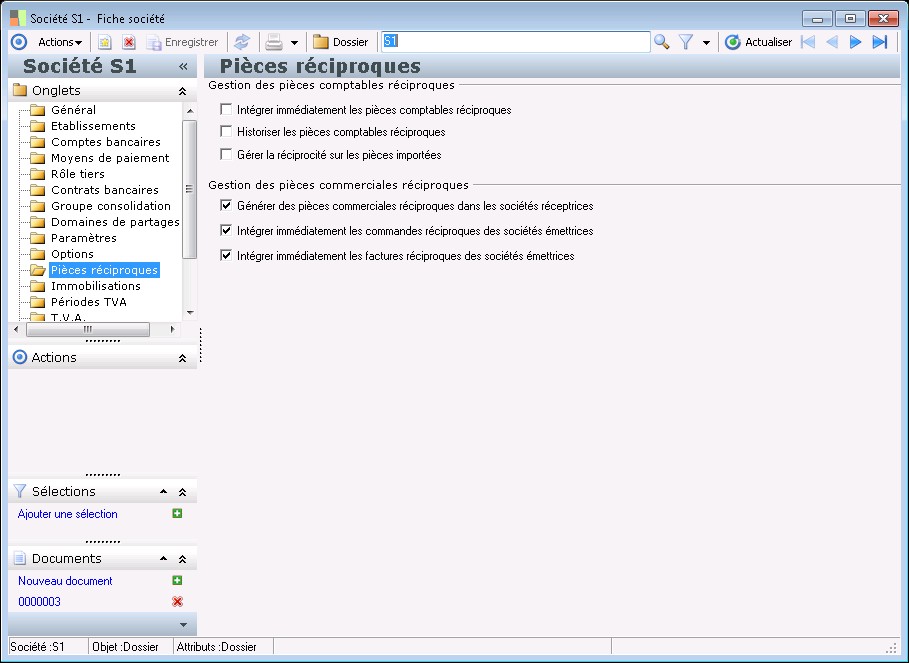
Task: Select Rôle tiers in the tree
Action: click(x=78, y=174)
